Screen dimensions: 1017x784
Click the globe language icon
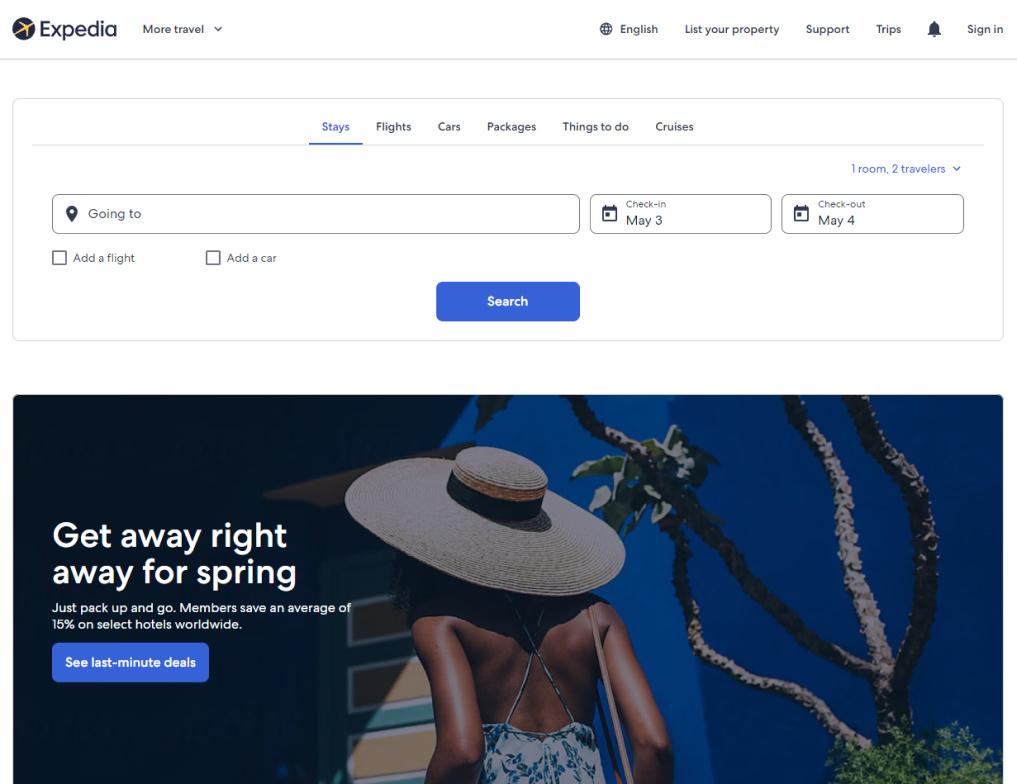coord(605,29)
